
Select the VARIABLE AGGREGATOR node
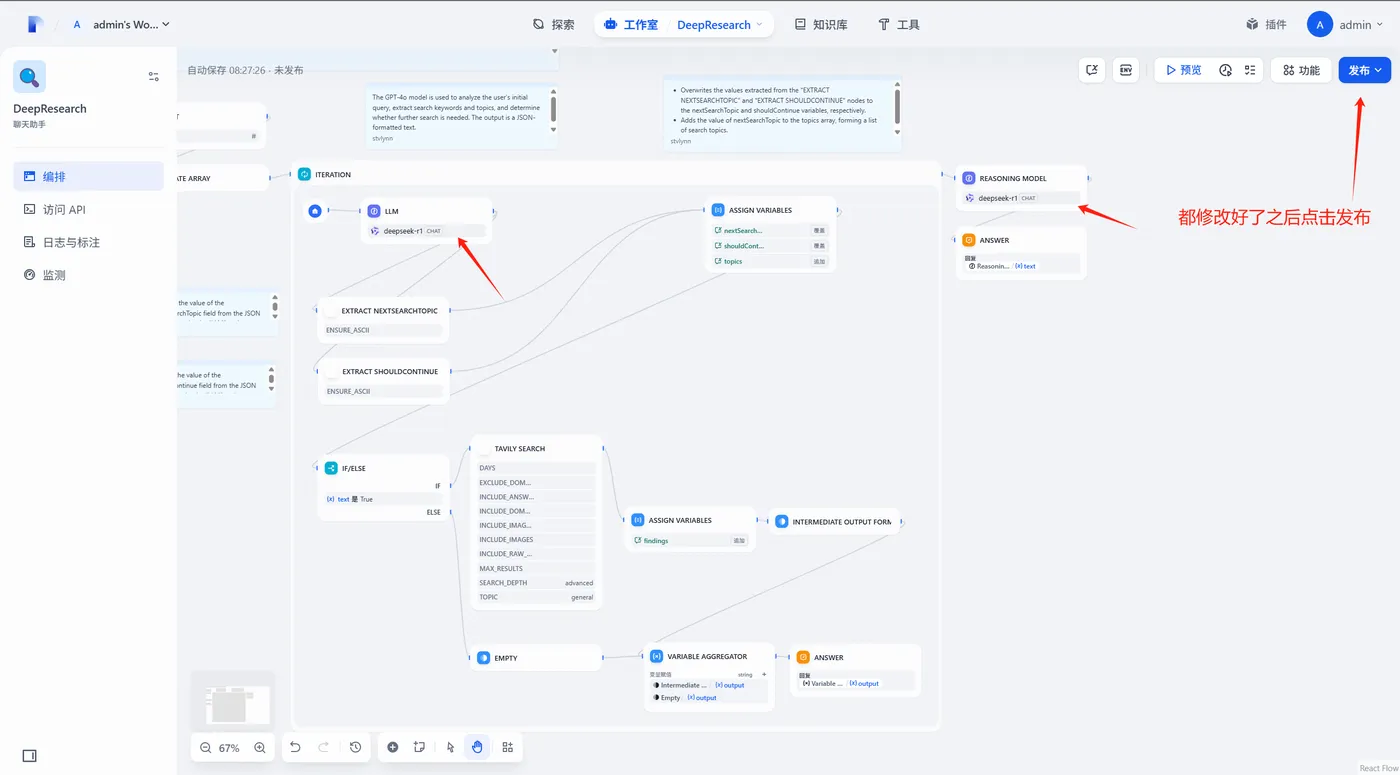tap(709, 676)
